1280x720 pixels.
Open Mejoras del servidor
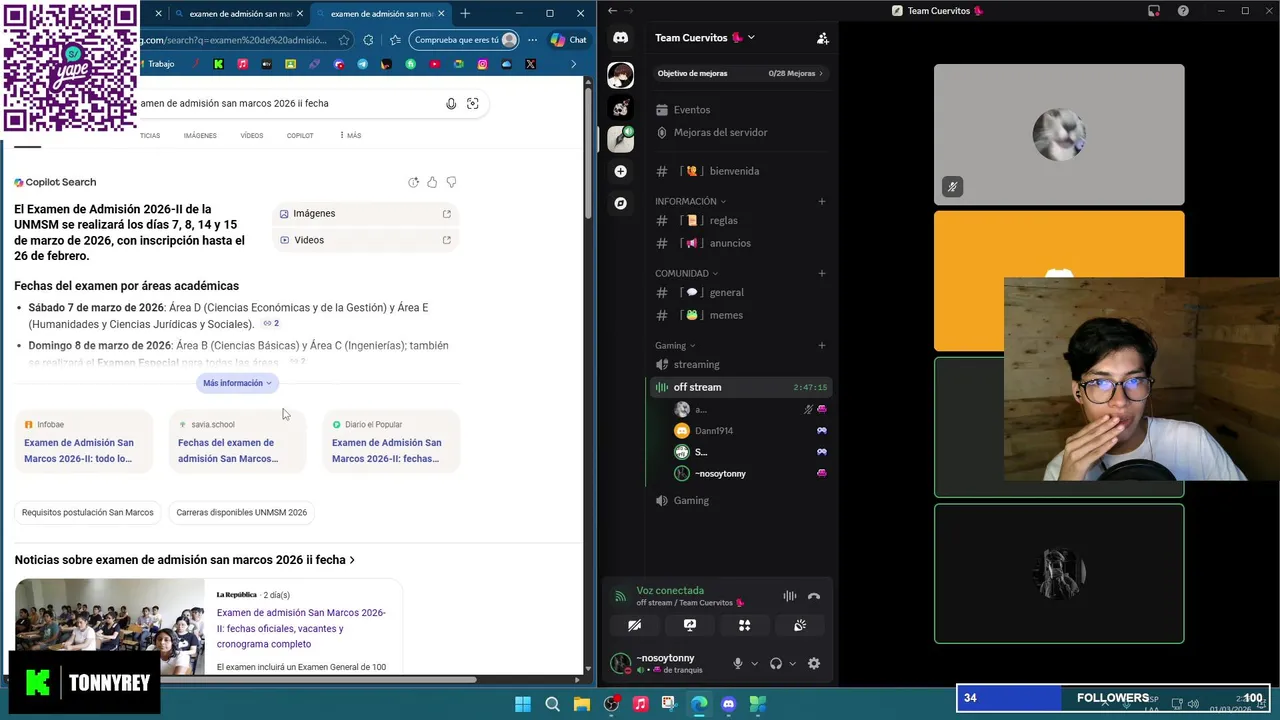point(720,132)
